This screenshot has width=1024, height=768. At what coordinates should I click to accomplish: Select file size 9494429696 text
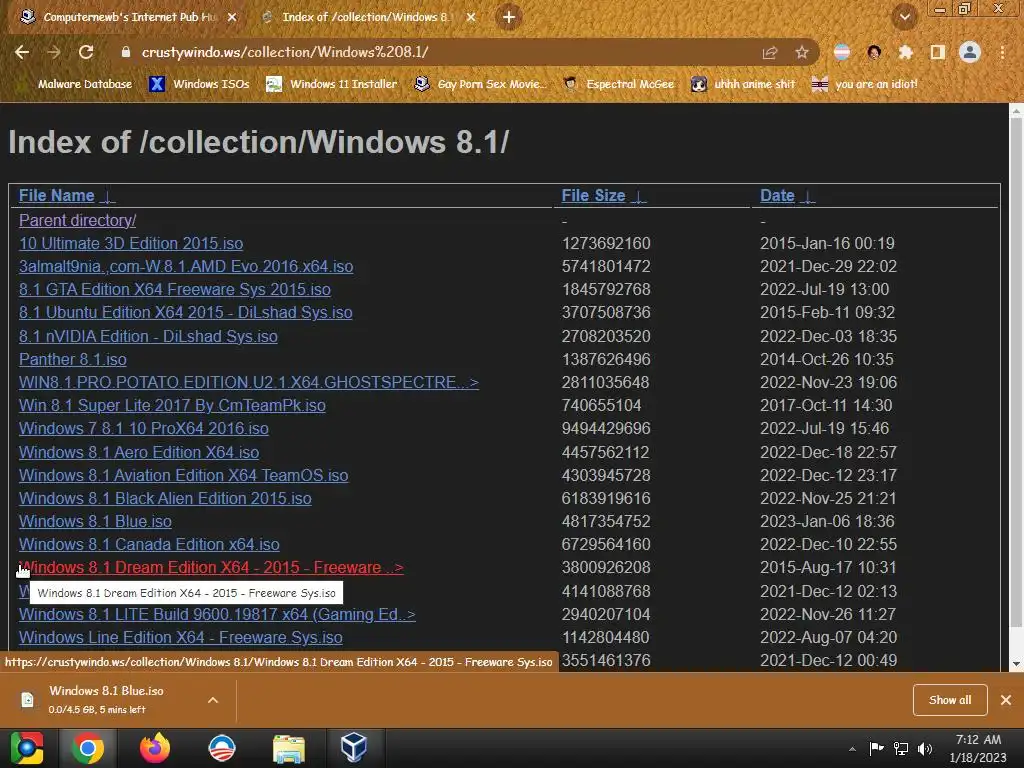point(606,428)
